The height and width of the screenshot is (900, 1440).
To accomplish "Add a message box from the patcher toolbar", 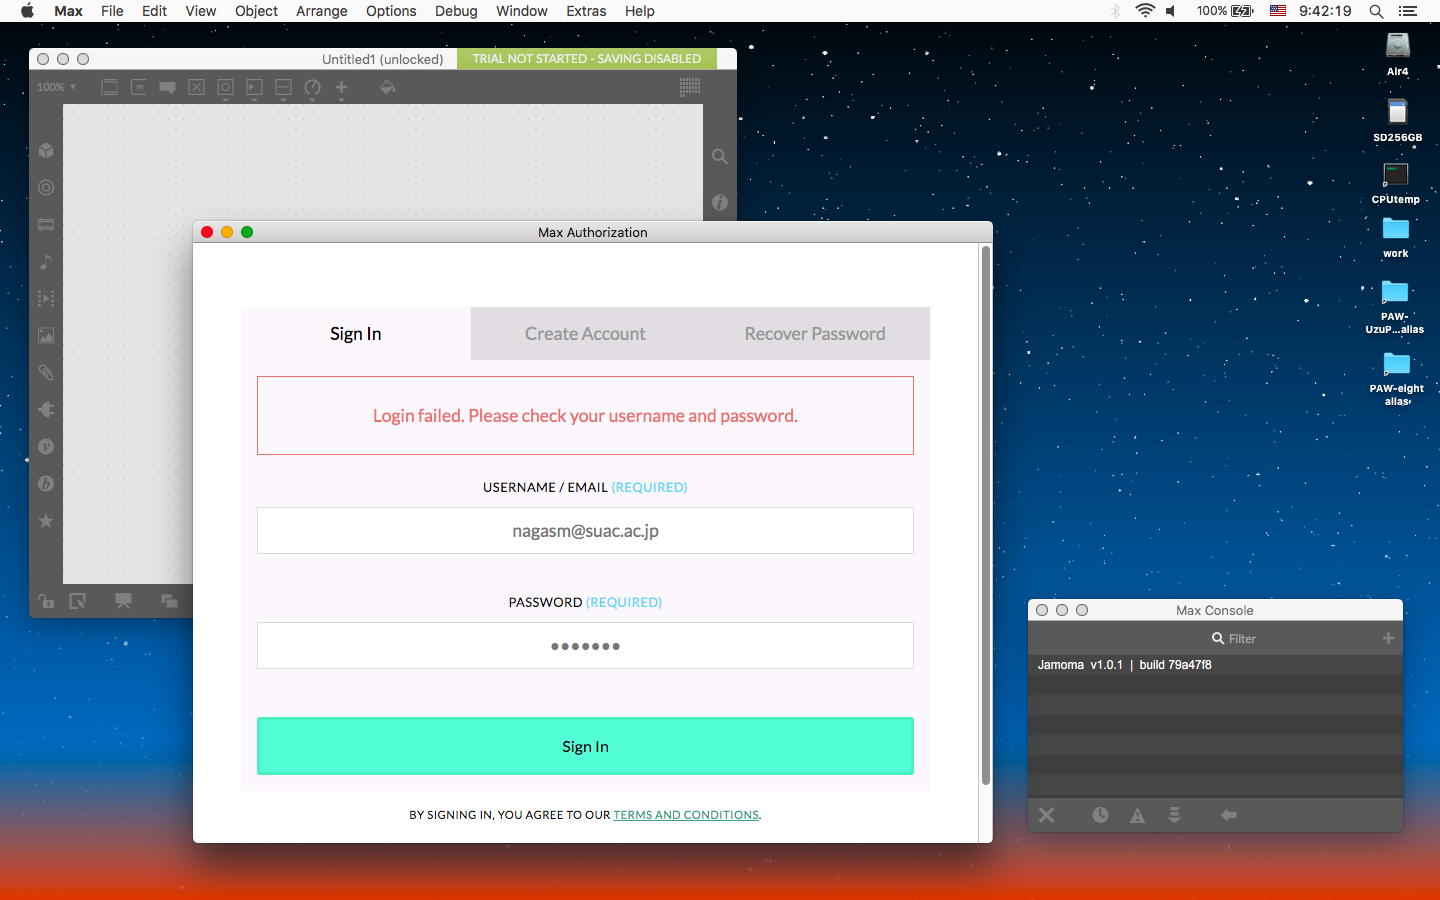I will tap(139, 88).
